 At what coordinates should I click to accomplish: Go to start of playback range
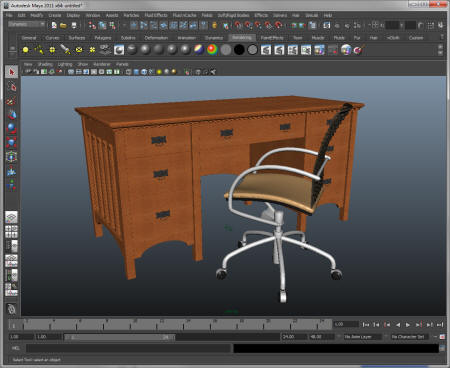[366, 324]
